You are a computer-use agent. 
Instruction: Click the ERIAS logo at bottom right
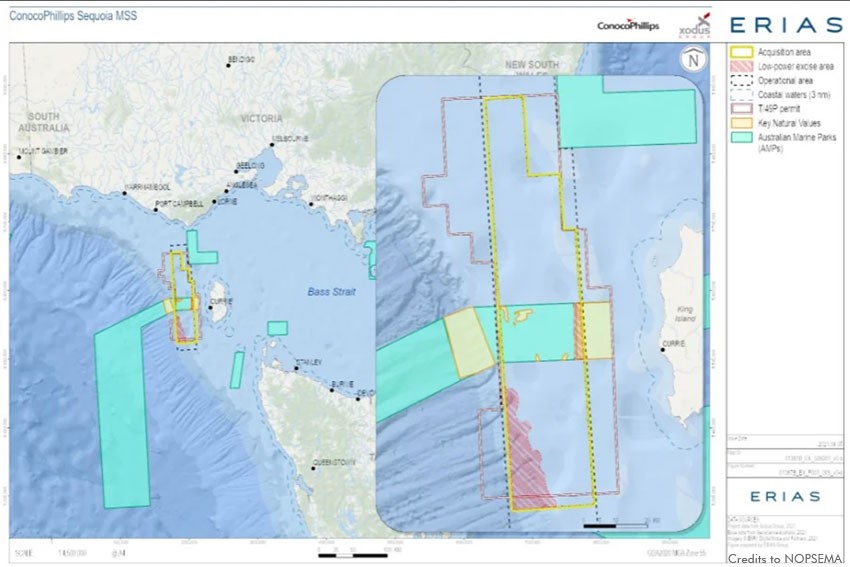coord(786,496)
